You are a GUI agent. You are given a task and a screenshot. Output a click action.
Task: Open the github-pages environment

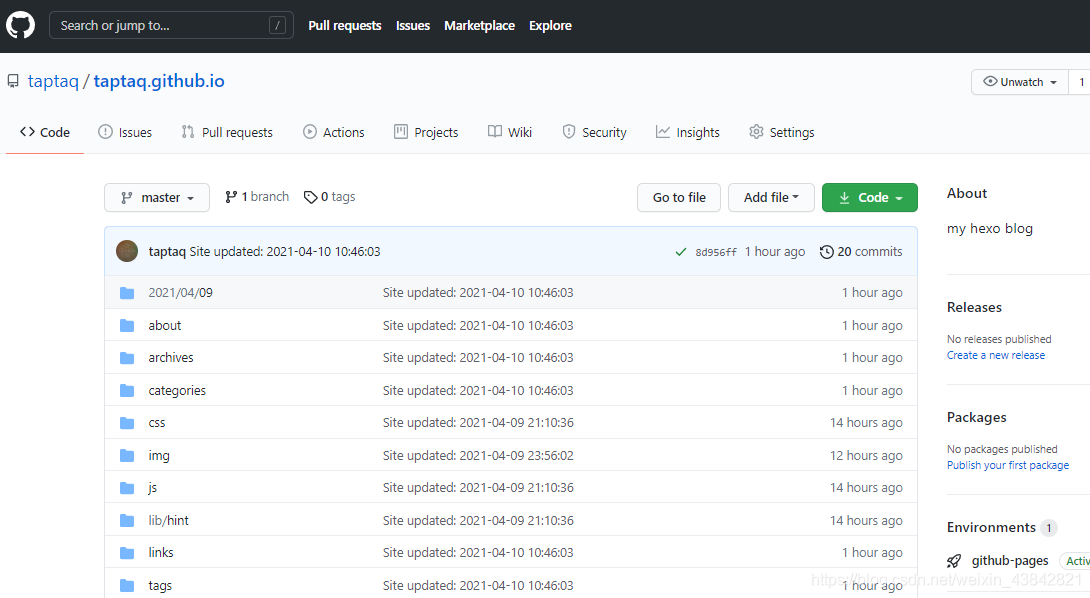[x=1010, y=560]
